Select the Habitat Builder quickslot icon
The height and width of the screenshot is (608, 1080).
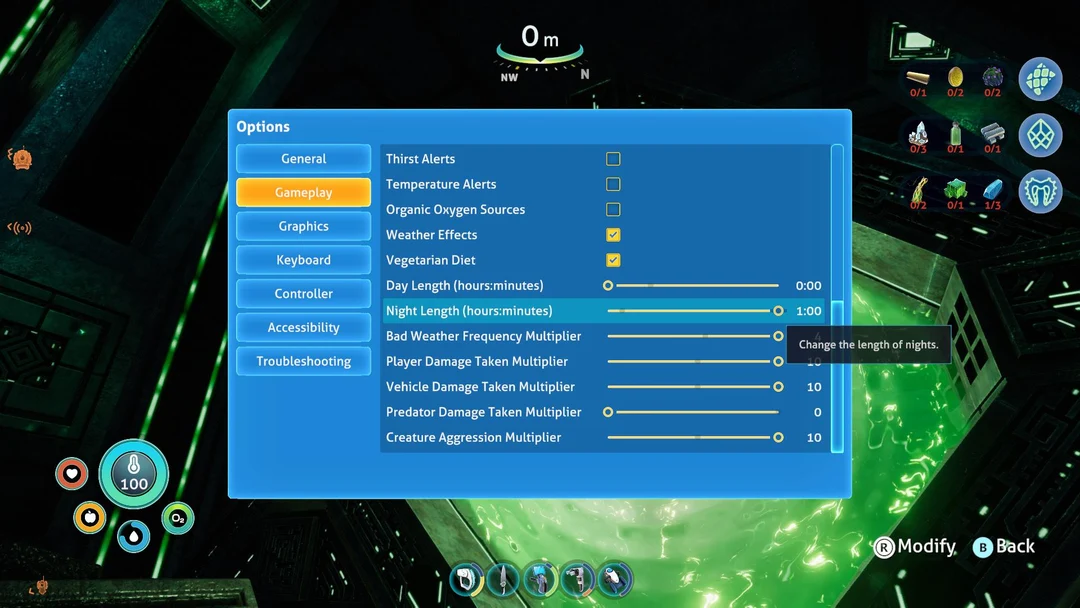[540, 578]
